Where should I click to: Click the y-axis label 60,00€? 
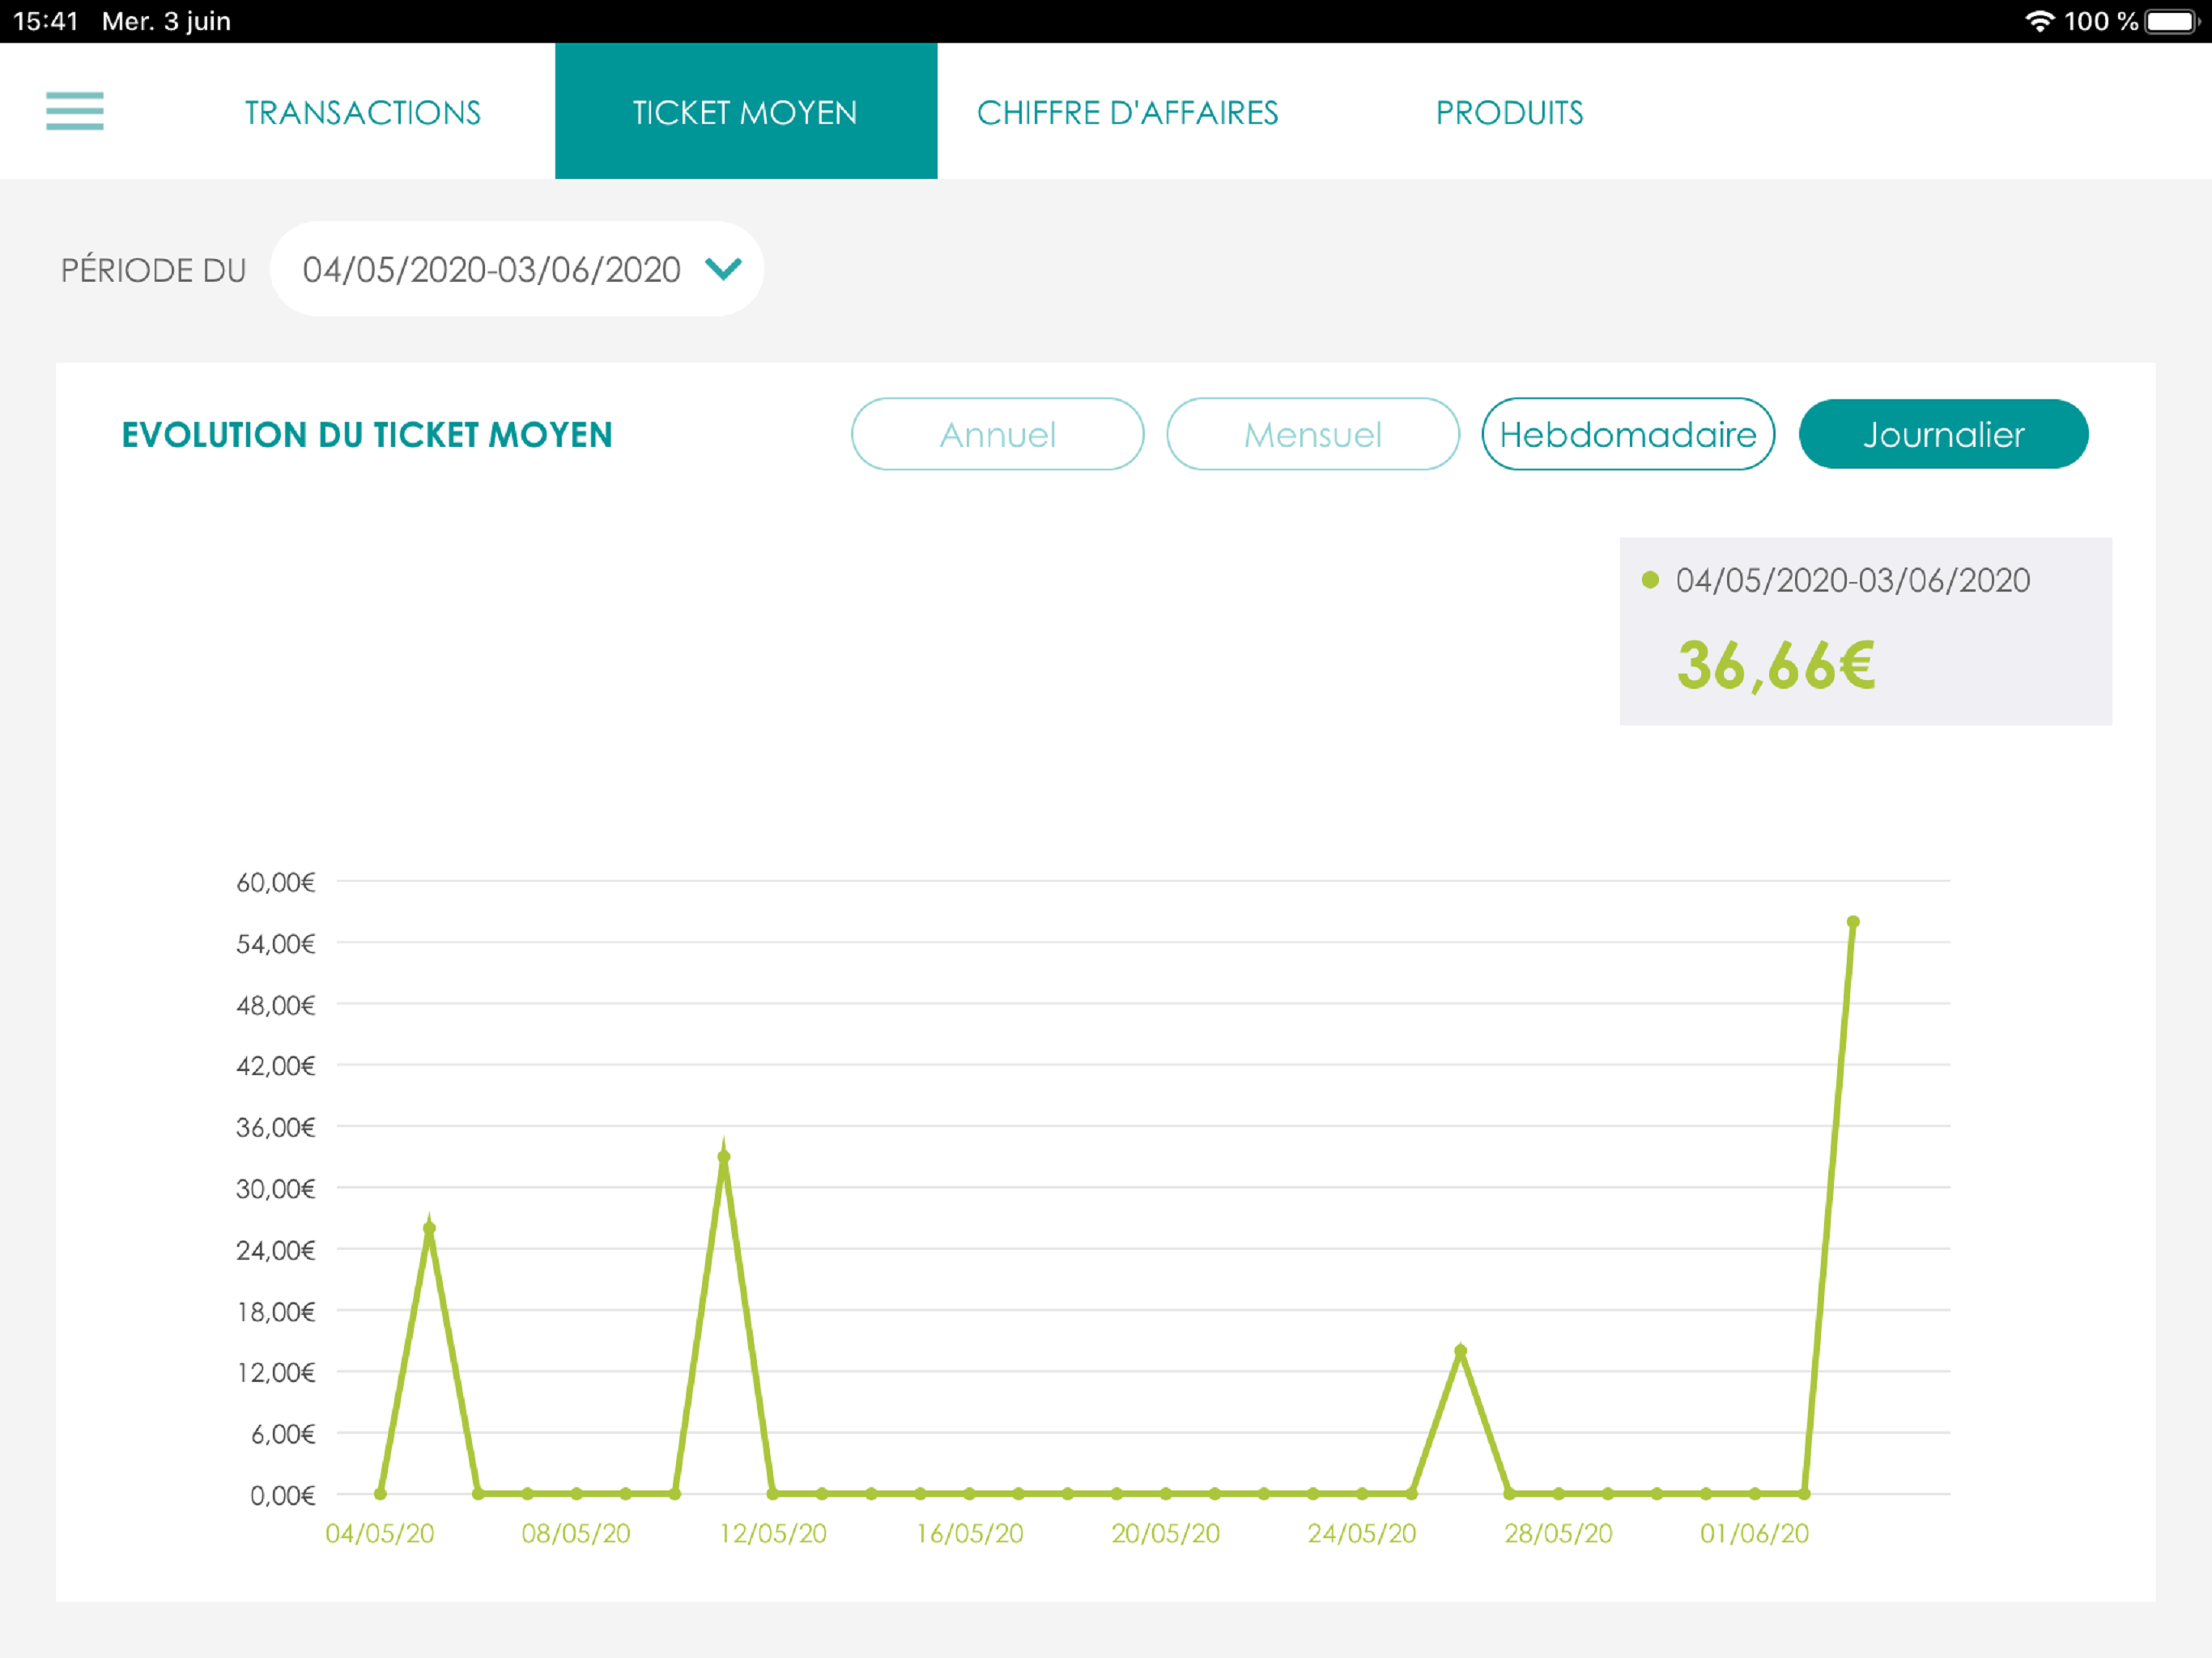tap(276, 882)
